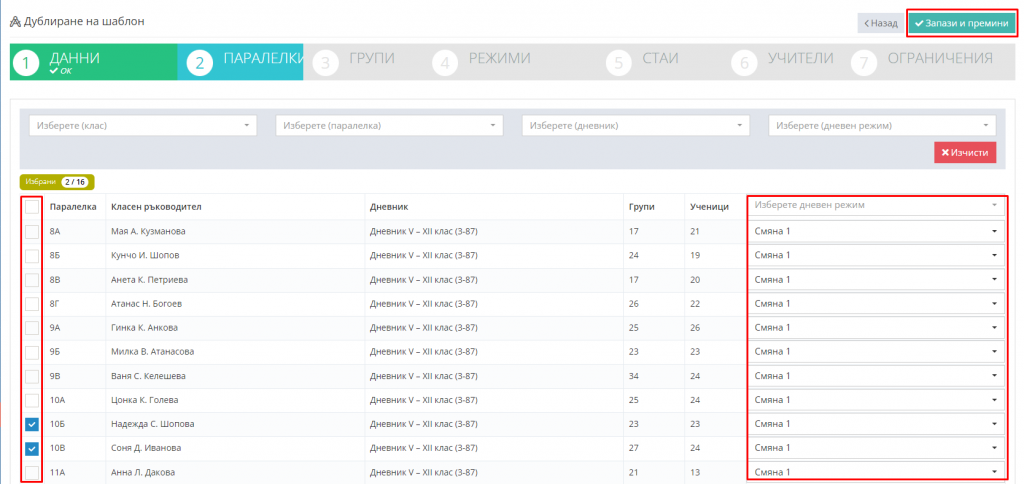Go back with the Назад button
The image size is (1024, 484).
coord(881,23)
